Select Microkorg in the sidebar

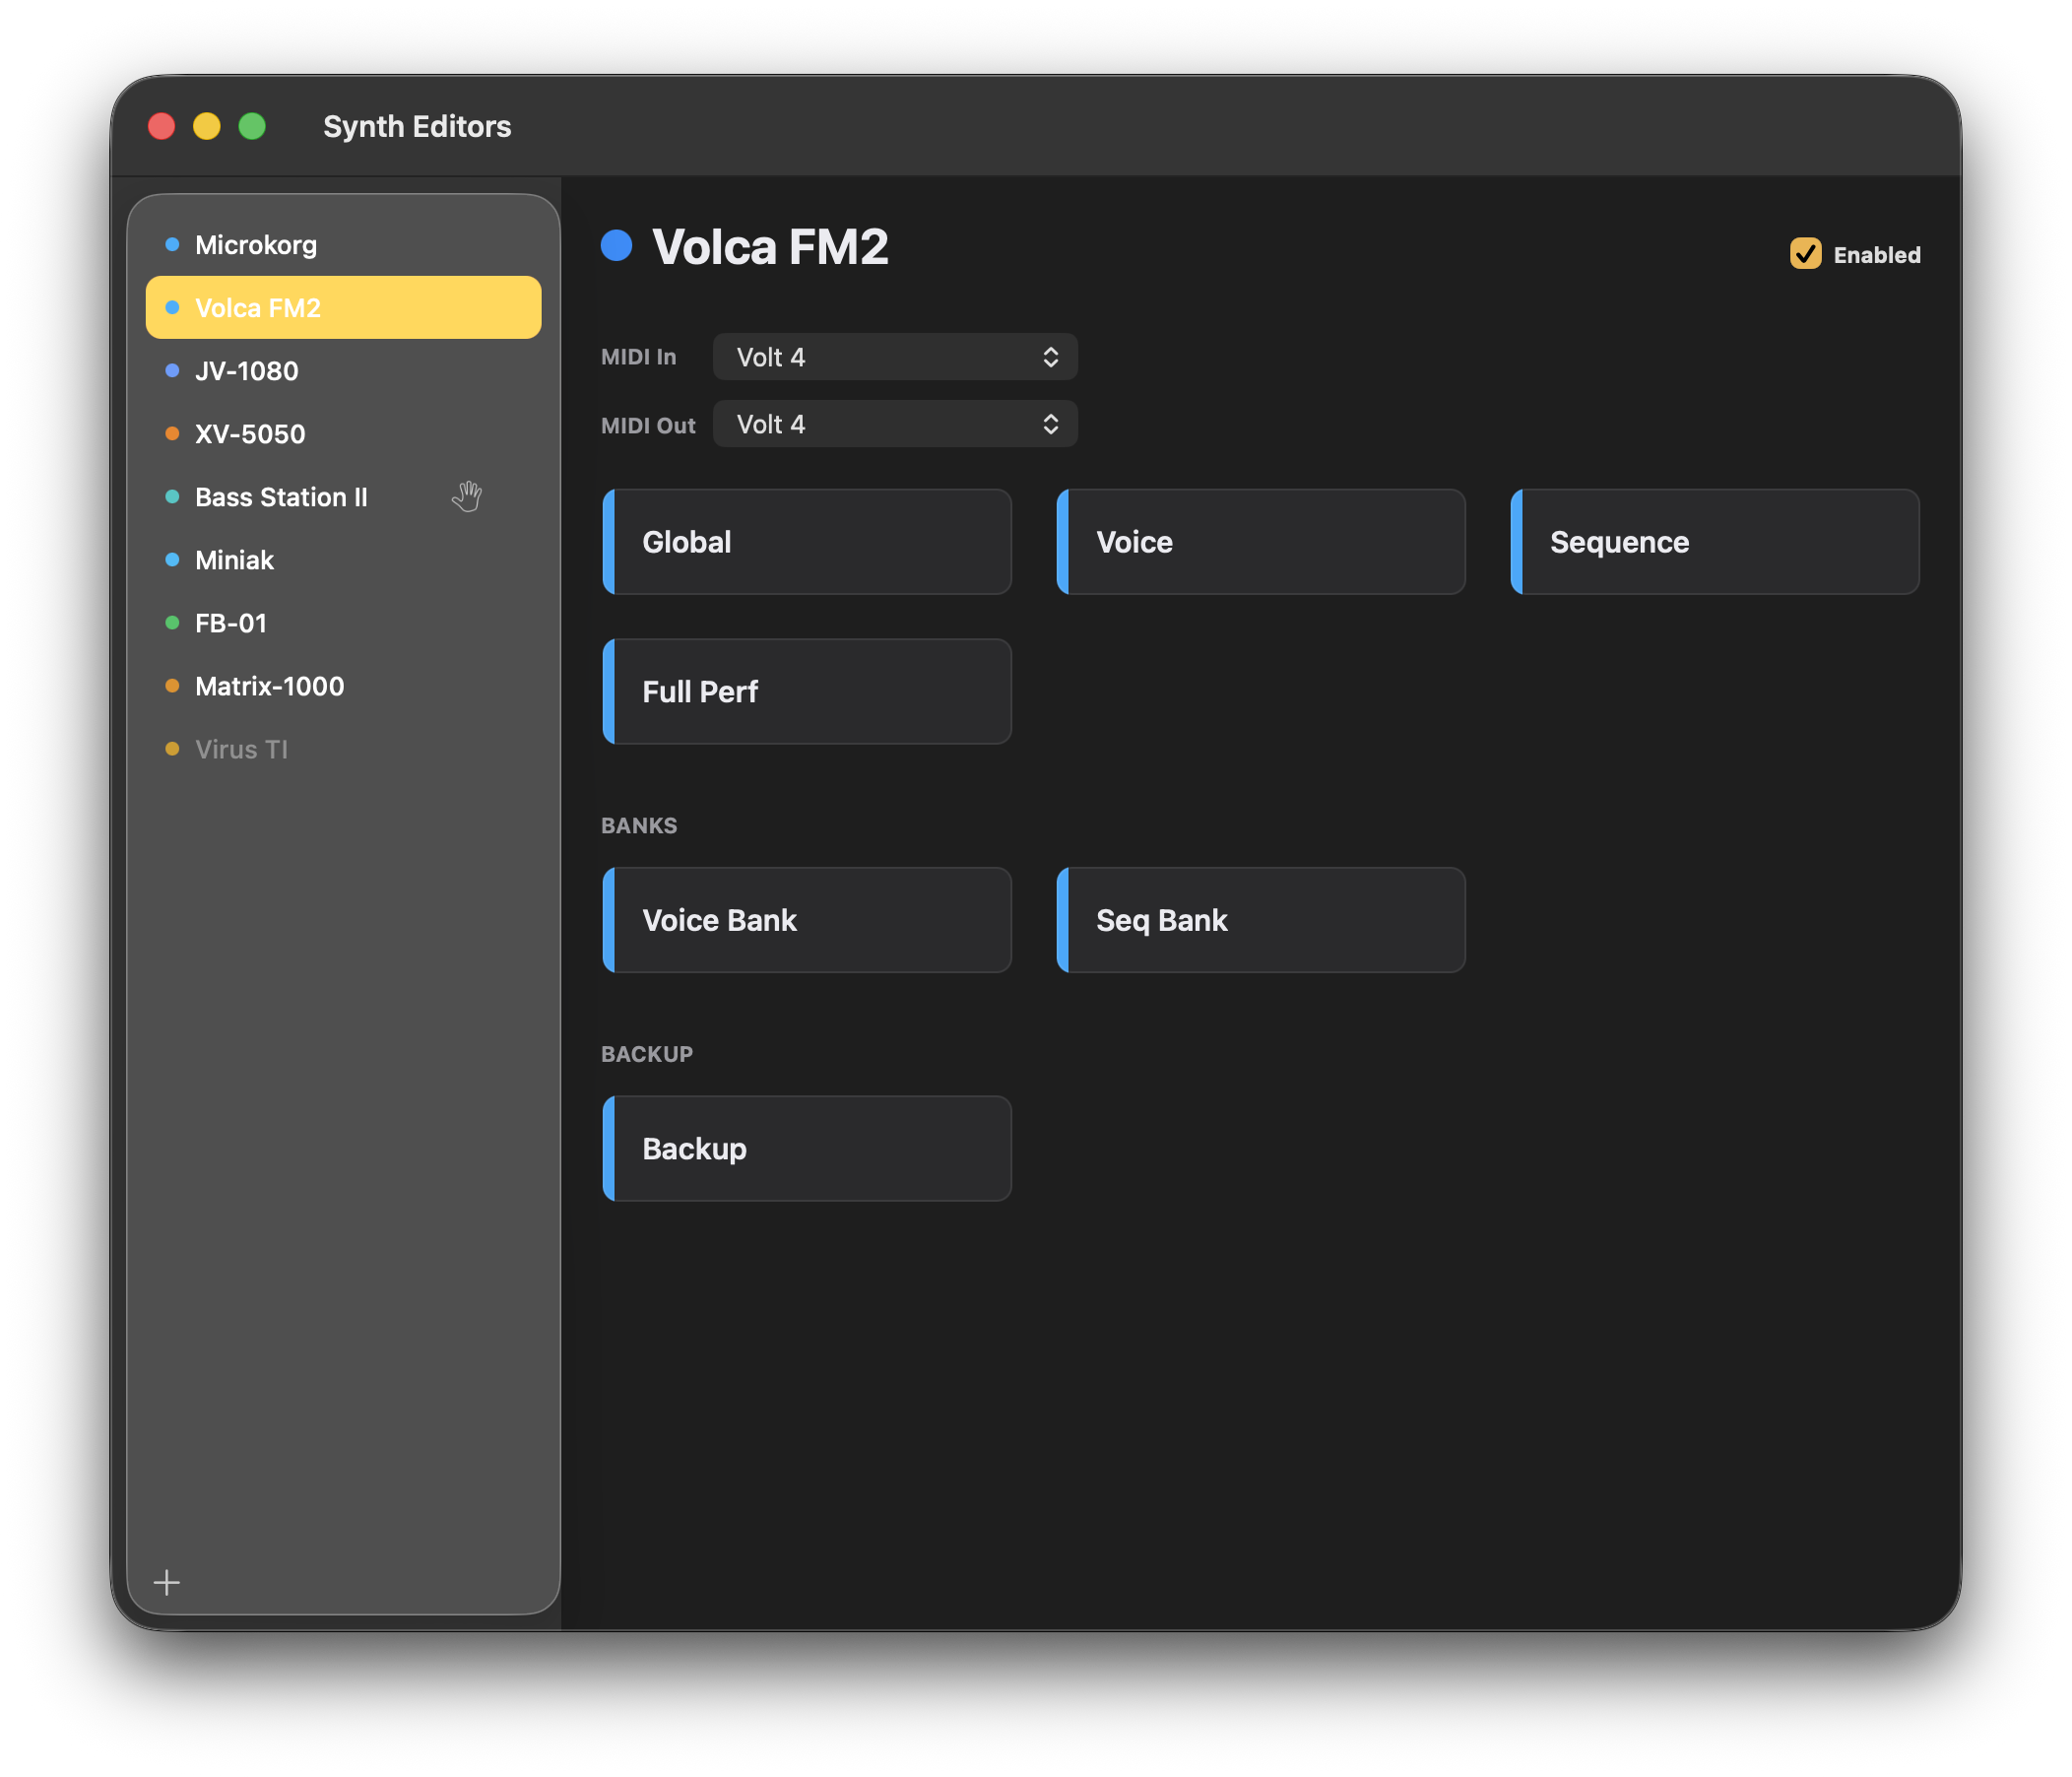point(343,245)
